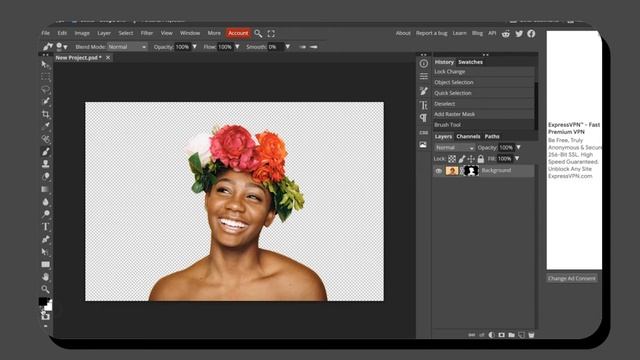The image size is (640, 360).
Task: Open the layer Opacity dropdown arrow
Action: [x=518, y=147]
